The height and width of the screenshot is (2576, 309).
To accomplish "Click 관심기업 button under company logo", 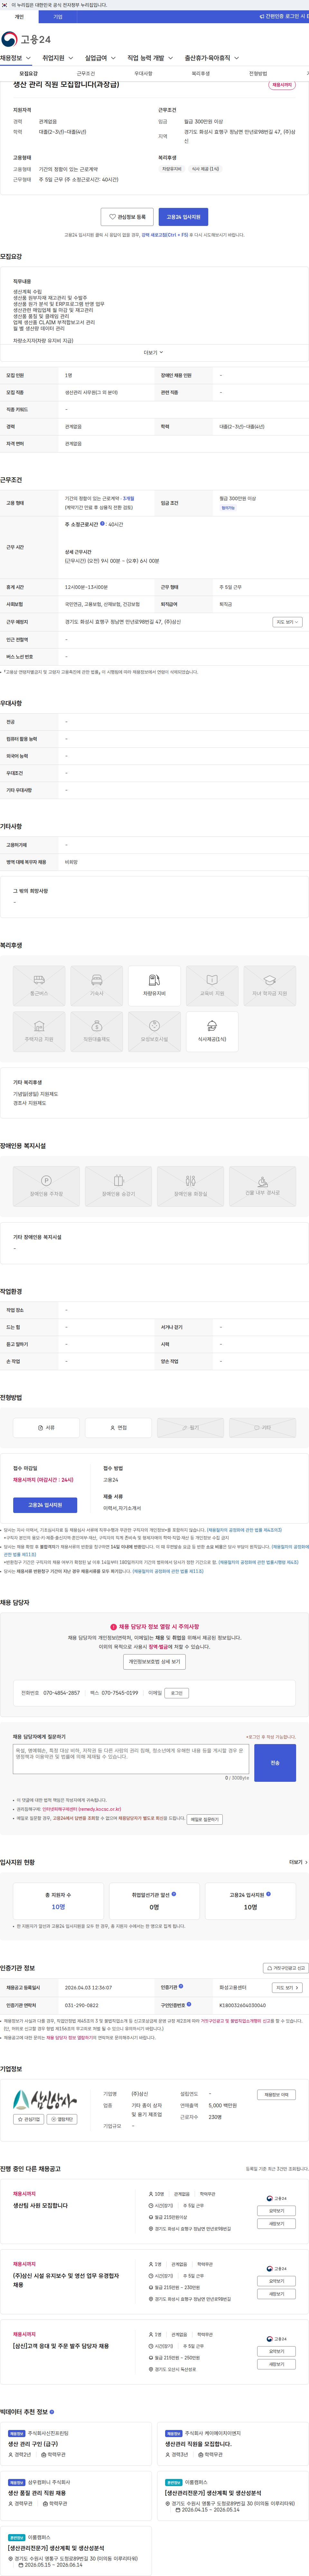I will 29,2119.
